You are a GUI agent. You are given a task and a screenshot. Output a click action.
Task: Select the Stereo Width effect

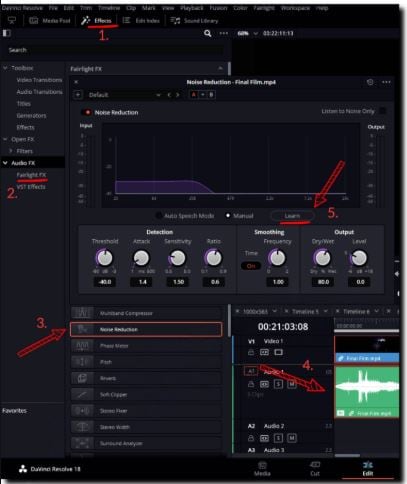tap(146, 427)
